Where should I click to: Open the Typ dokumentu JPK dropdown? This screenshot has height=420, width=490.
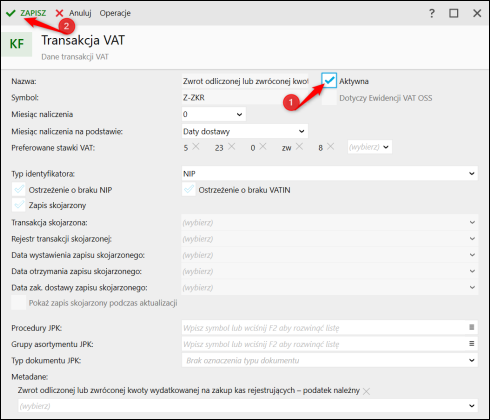pyautogui.click(x=330, y=360)
